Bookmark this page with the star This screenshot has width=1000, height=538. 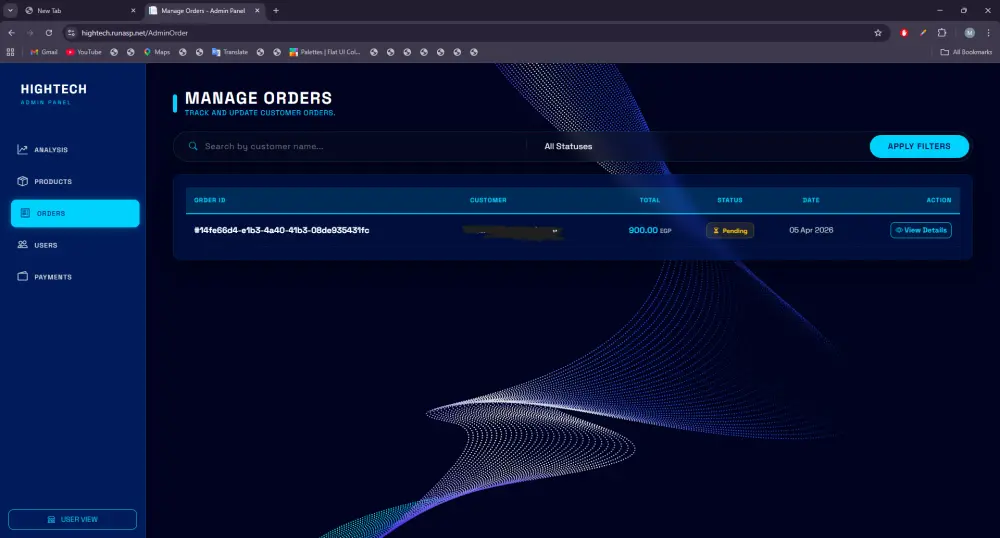[878, 33]
